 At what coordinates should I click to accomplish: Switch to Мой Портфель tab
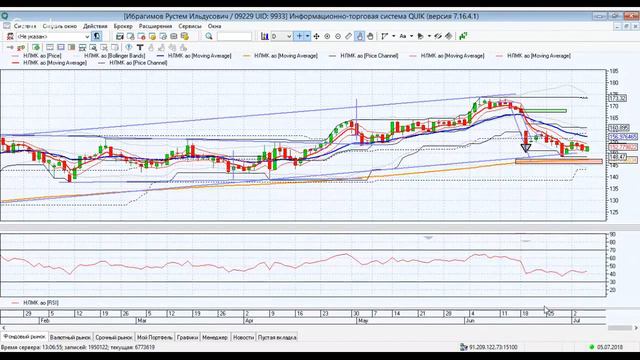[x=155, y=338]
